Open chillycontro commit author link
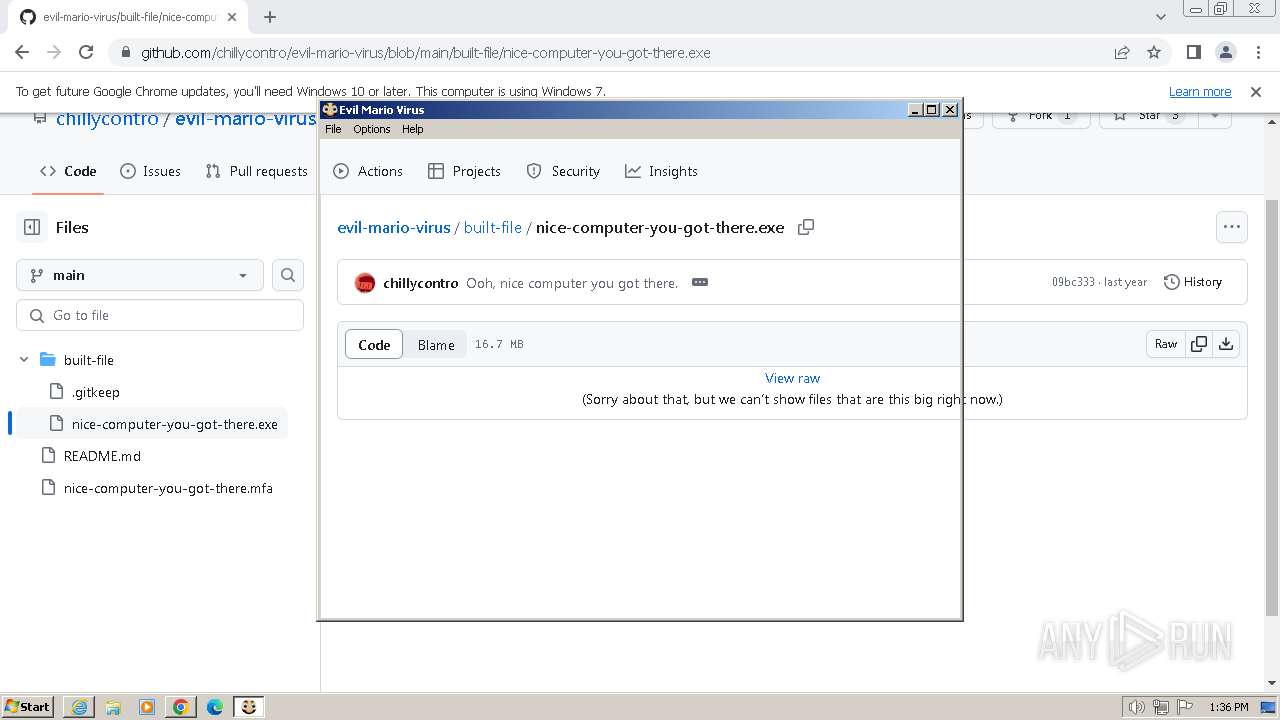This screenshot has width=1280, height=720. [x=421, y=283]
